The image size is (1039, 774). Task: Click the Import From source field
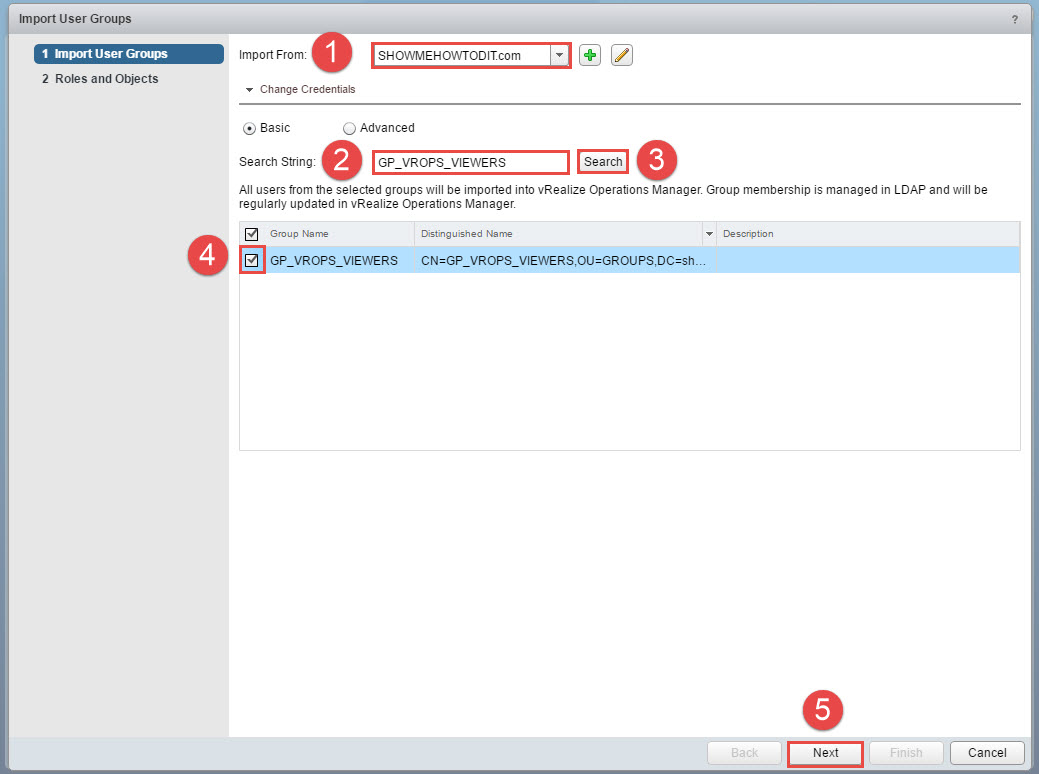(x=462, y=56)
